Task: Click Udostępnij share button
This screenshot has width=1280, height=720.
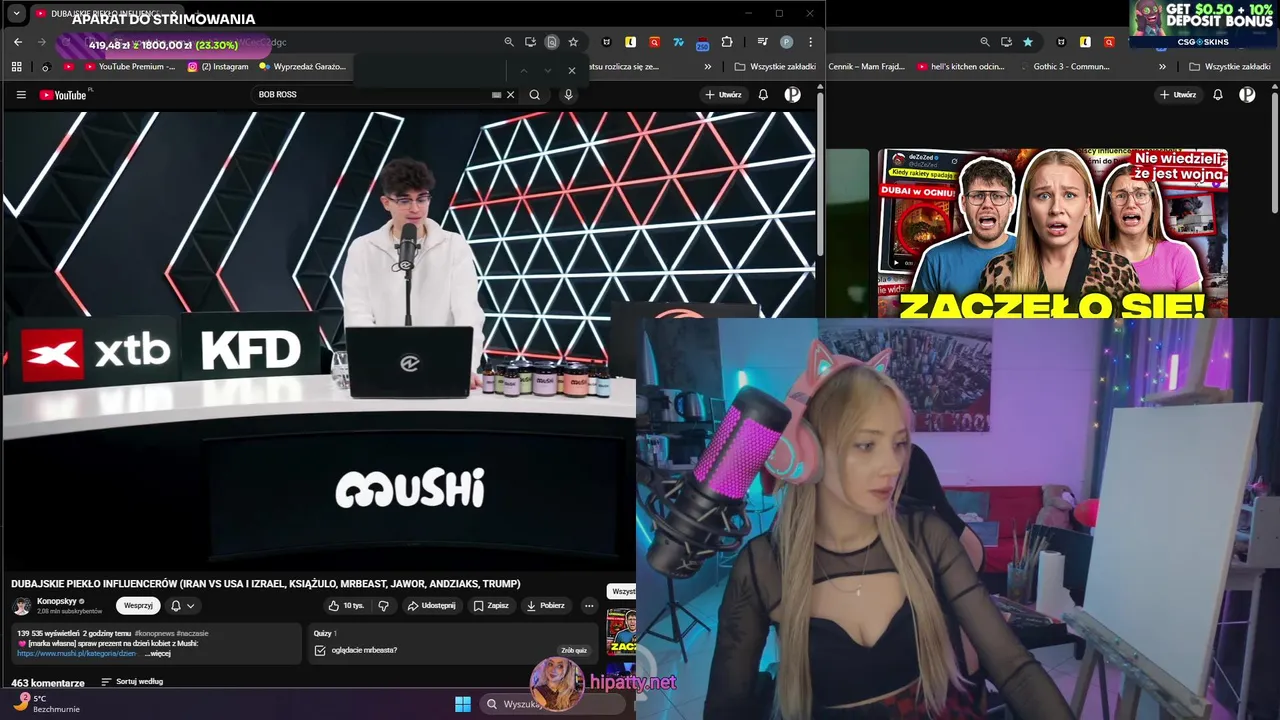Action: point(431,606)
